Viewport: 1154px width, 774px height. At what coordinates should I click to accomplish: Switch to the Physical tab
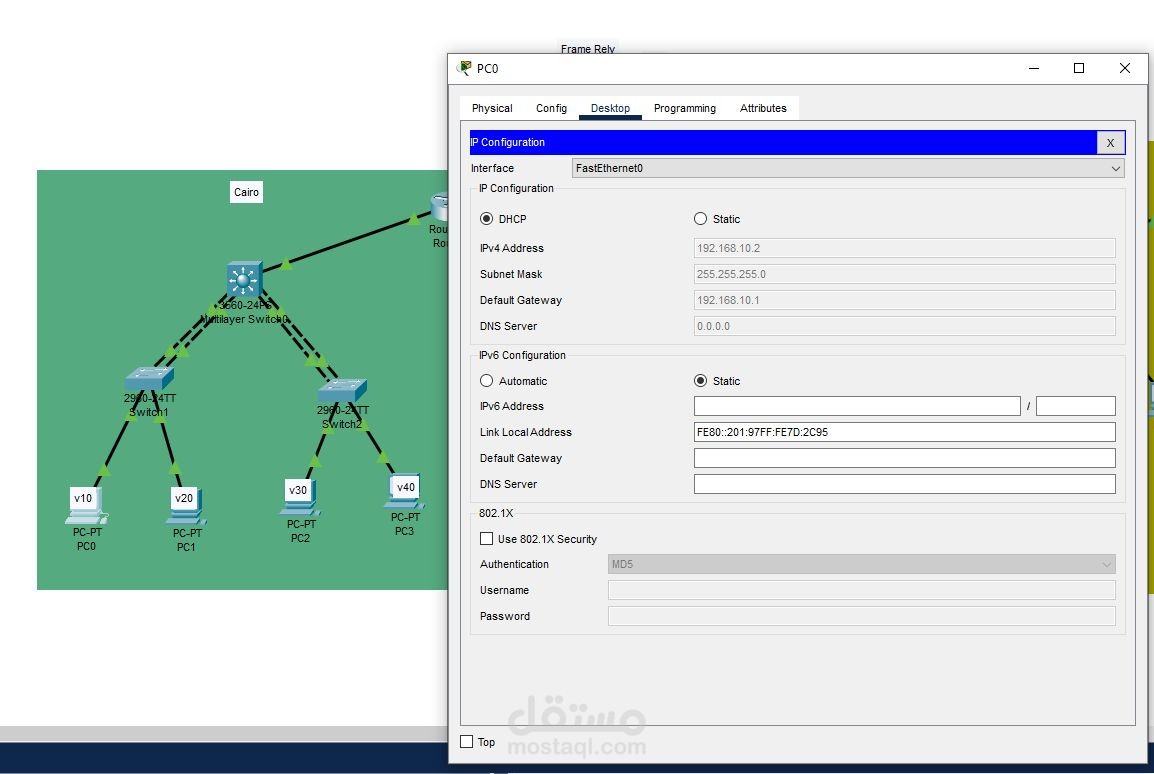click(x=492, y=108)
